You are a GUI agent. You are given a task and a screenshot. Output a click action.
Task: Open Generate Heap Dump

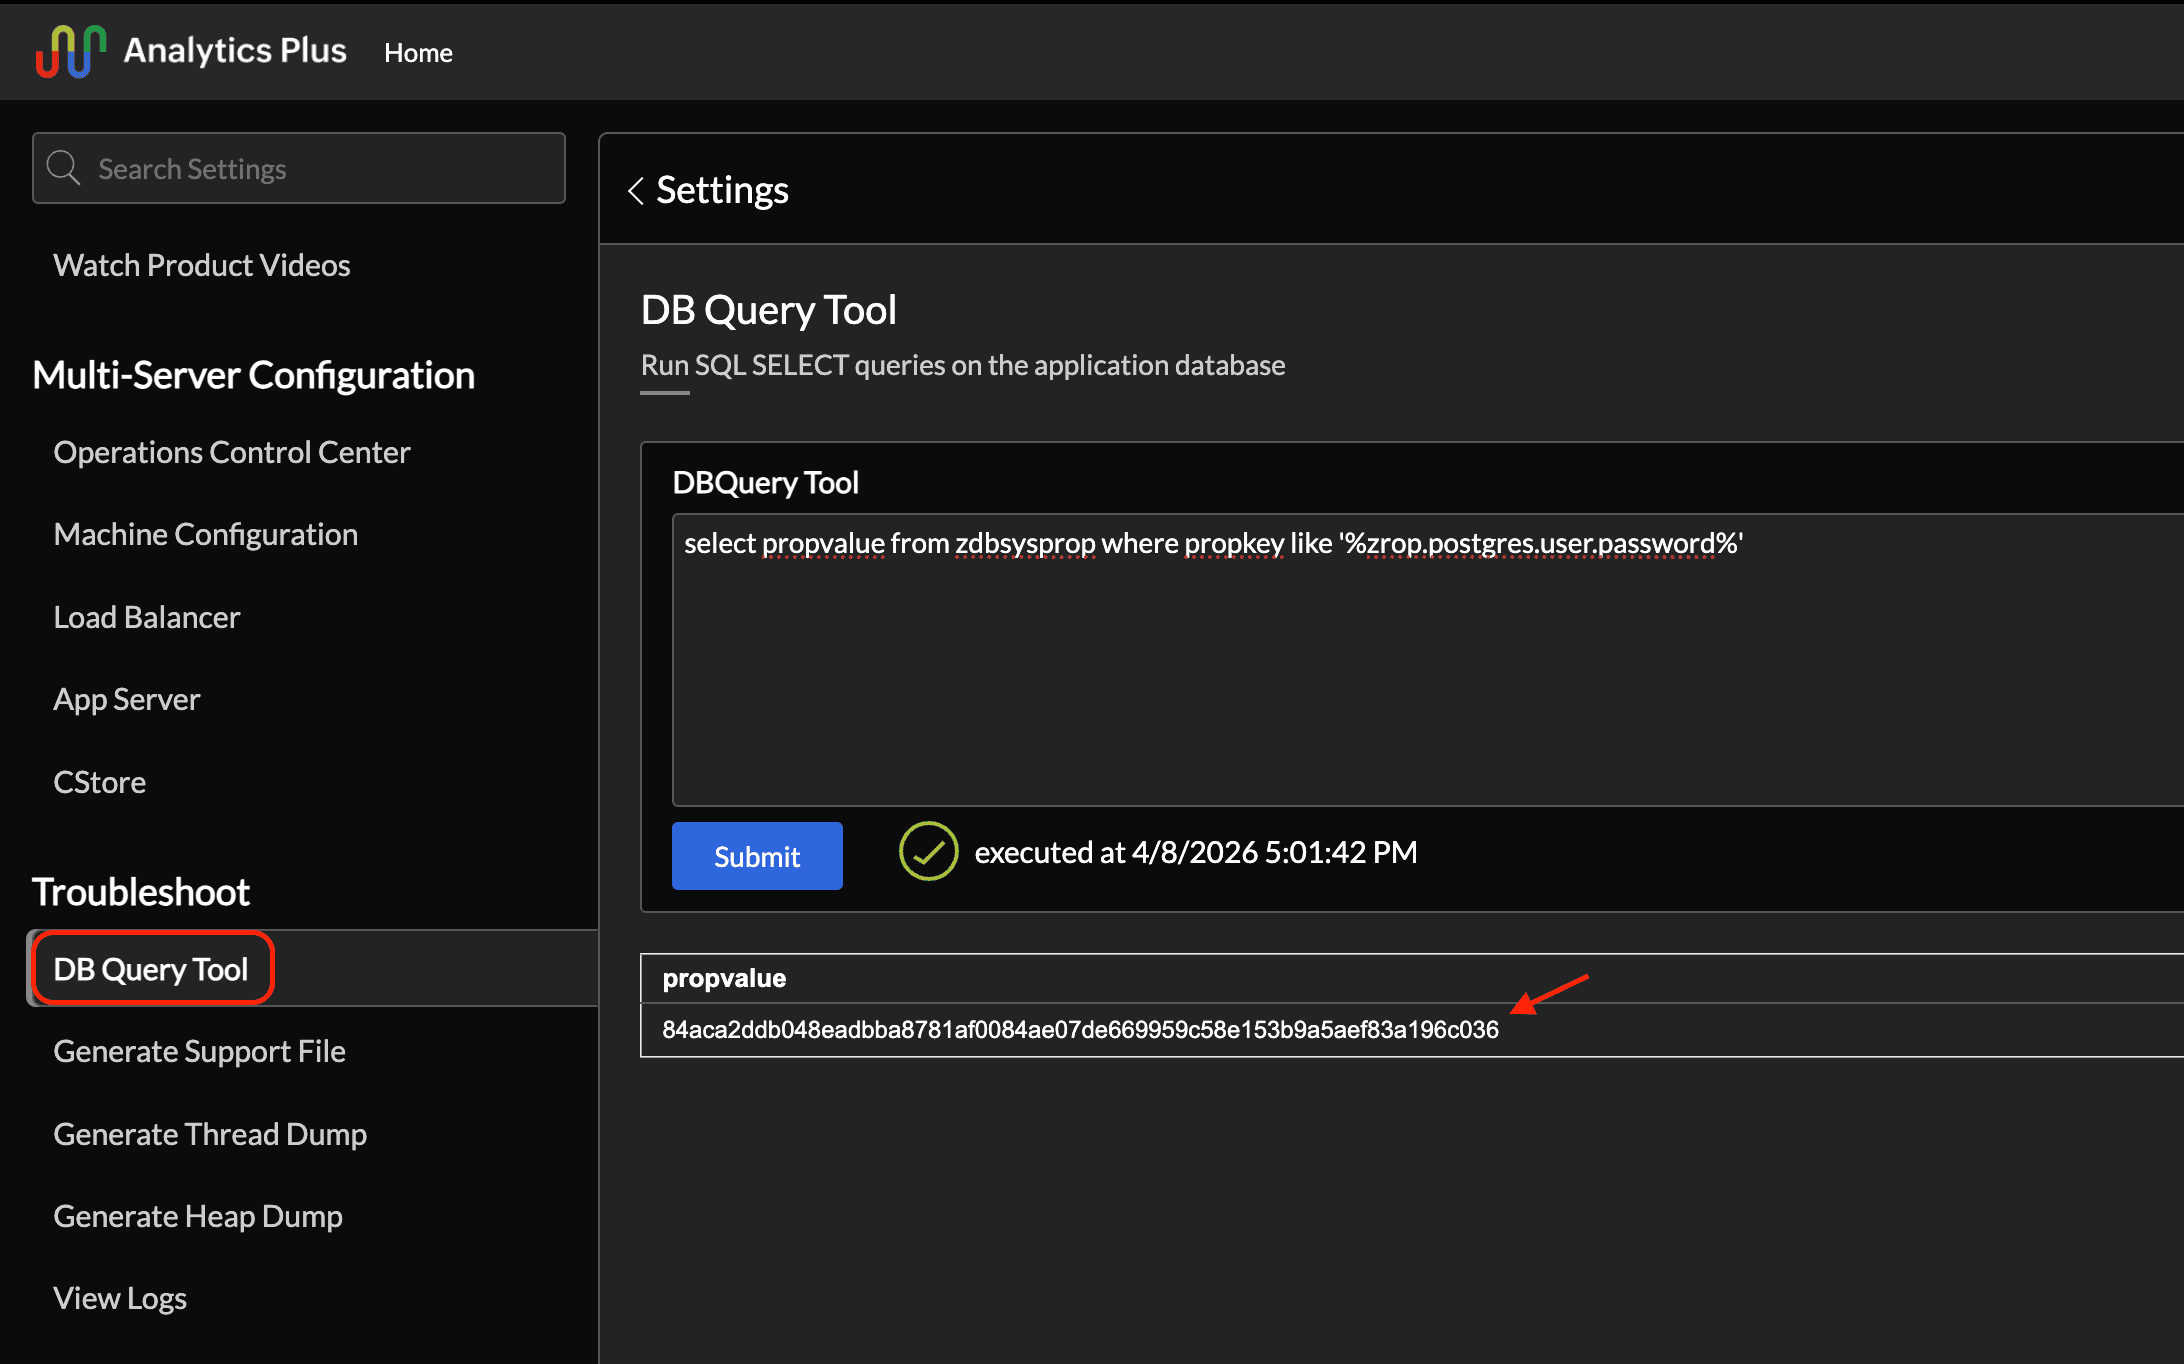(198, 1216)
